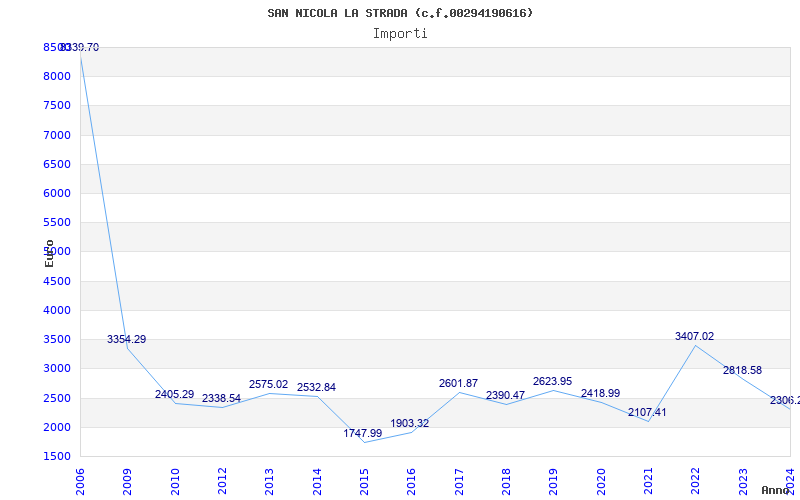Image resolution: width=800 pixels, height=500 pixels.
Task: Click the 2532.84 data label
Action: (x=316, y=387)
